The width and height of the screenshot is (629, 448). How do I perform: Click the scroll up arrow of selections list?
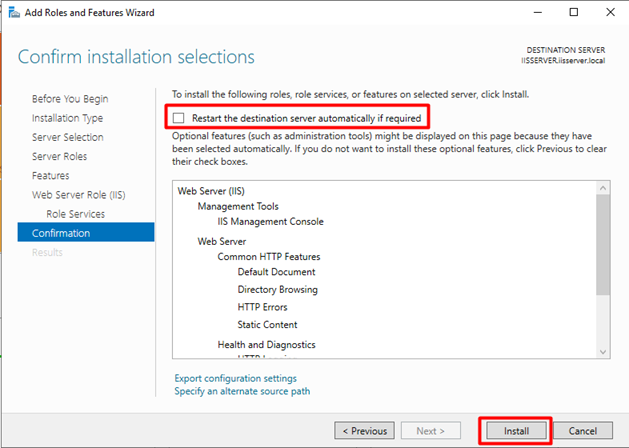[603, 188]
